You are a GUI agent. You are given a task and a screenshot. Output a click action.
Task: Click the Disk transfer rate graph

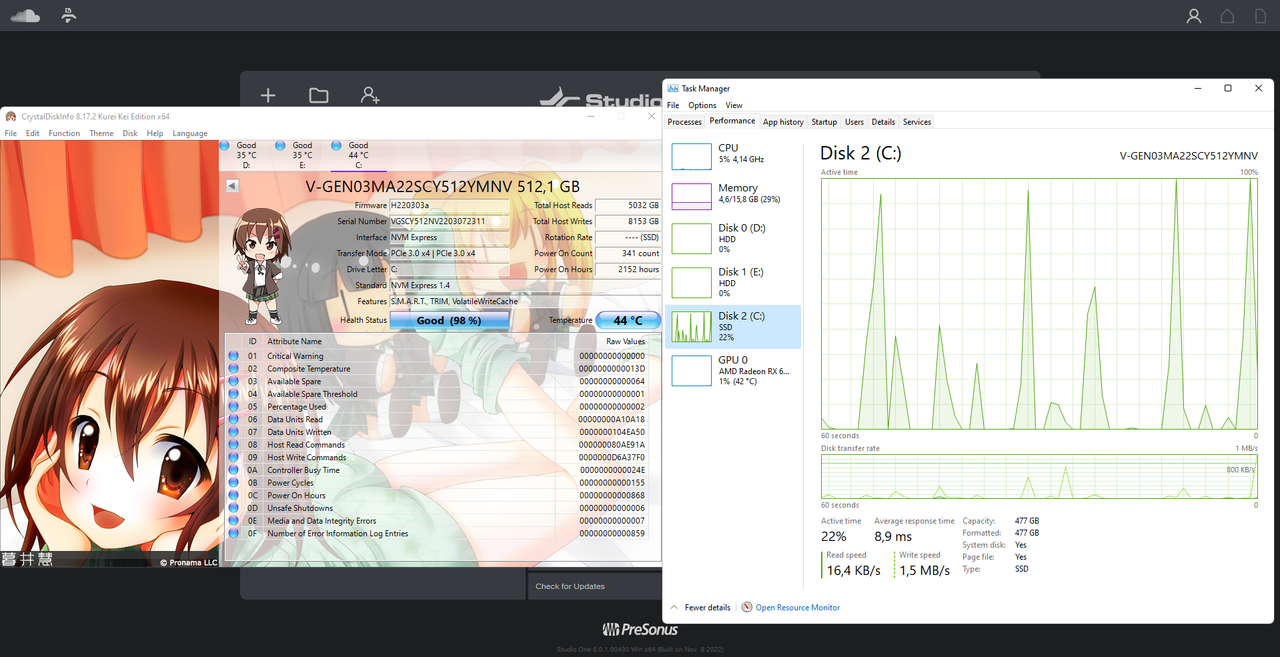pos(1039,475)
